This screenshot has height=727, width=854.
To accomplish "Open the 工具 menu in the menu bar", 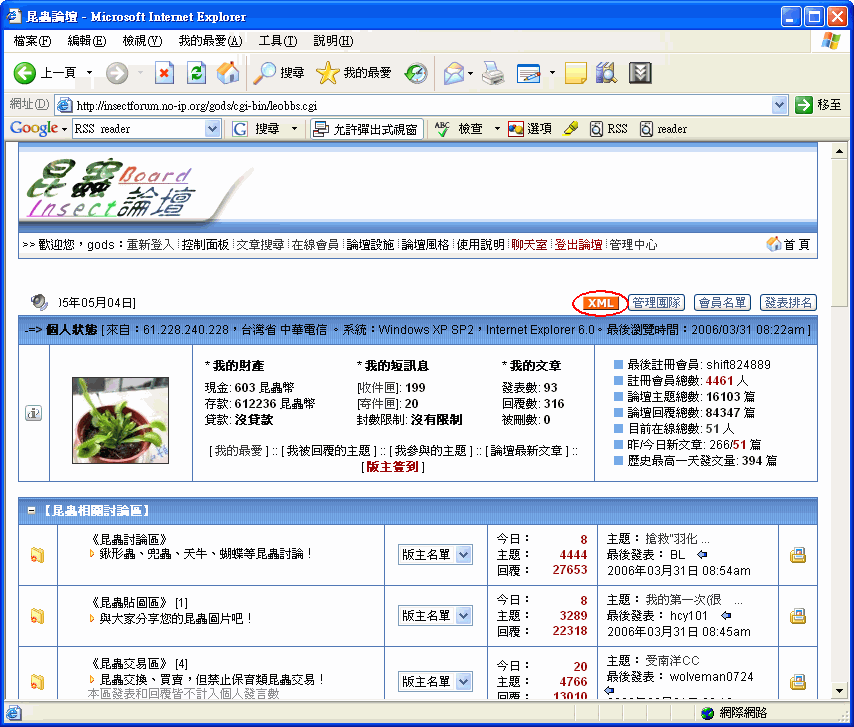I will [x=277, y=41].
